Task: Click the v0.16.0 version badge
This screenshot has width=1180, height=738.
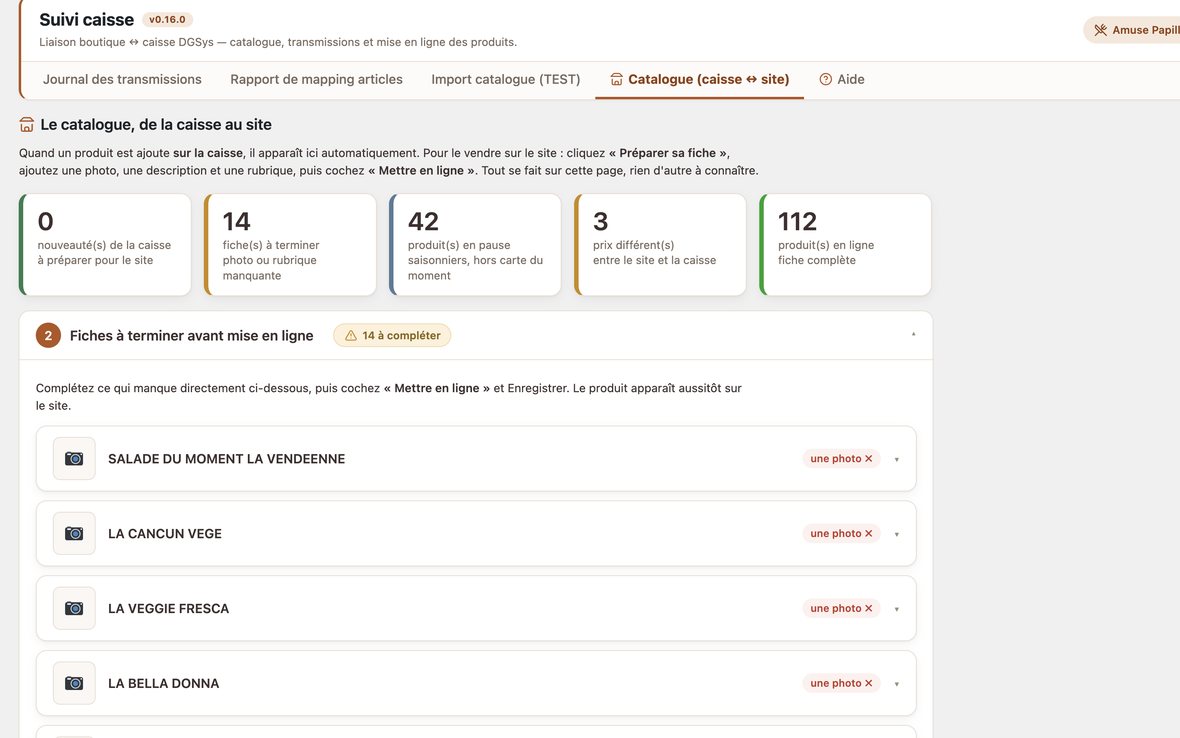Action: click(x=167, y=20)
